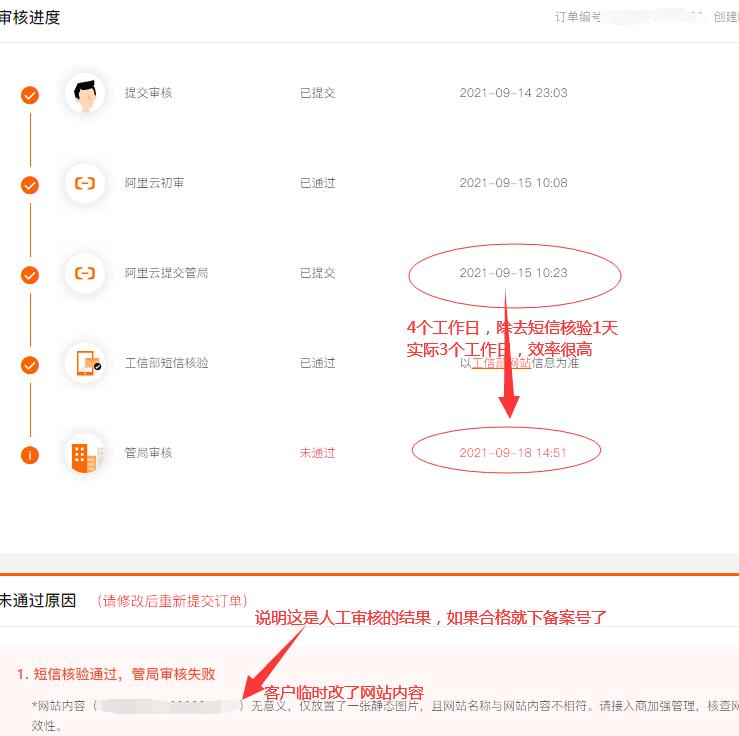Click the phone icon for 工信部短信核验
This screenshot has width=739, height=736.
coord(85,363)
